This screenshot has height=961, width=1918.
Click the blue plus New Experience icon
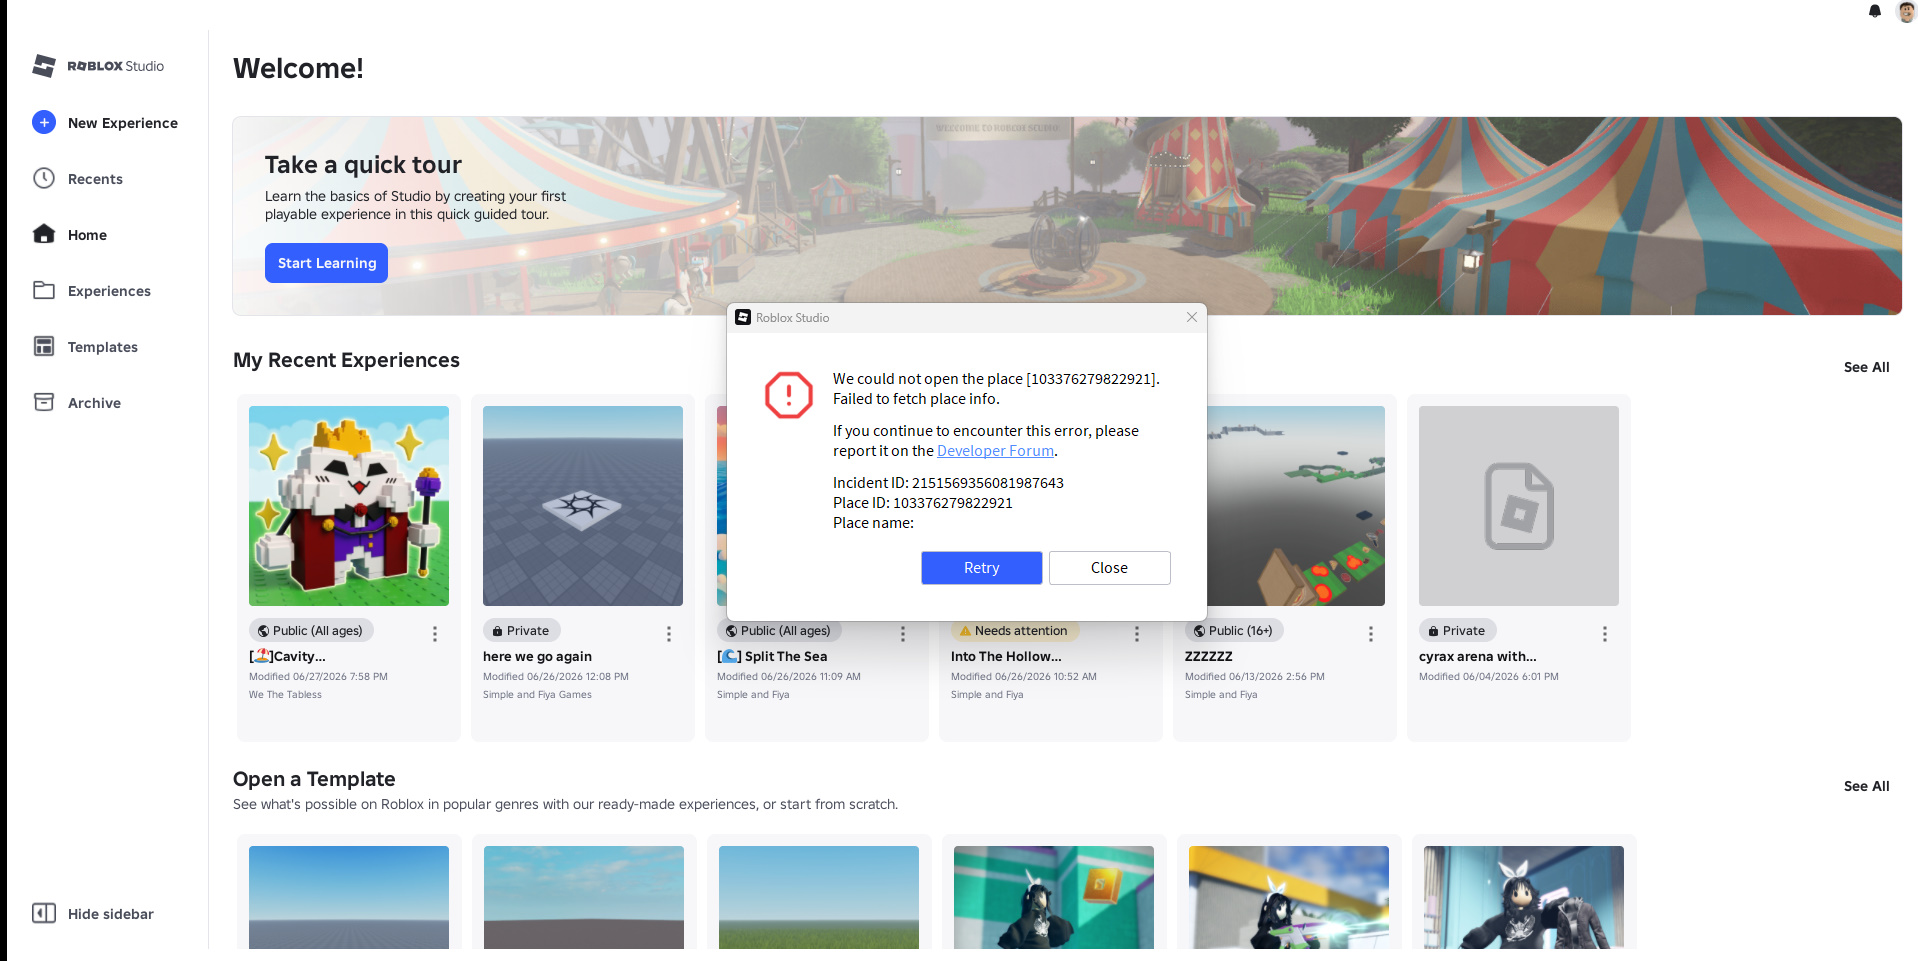(44, 122)
